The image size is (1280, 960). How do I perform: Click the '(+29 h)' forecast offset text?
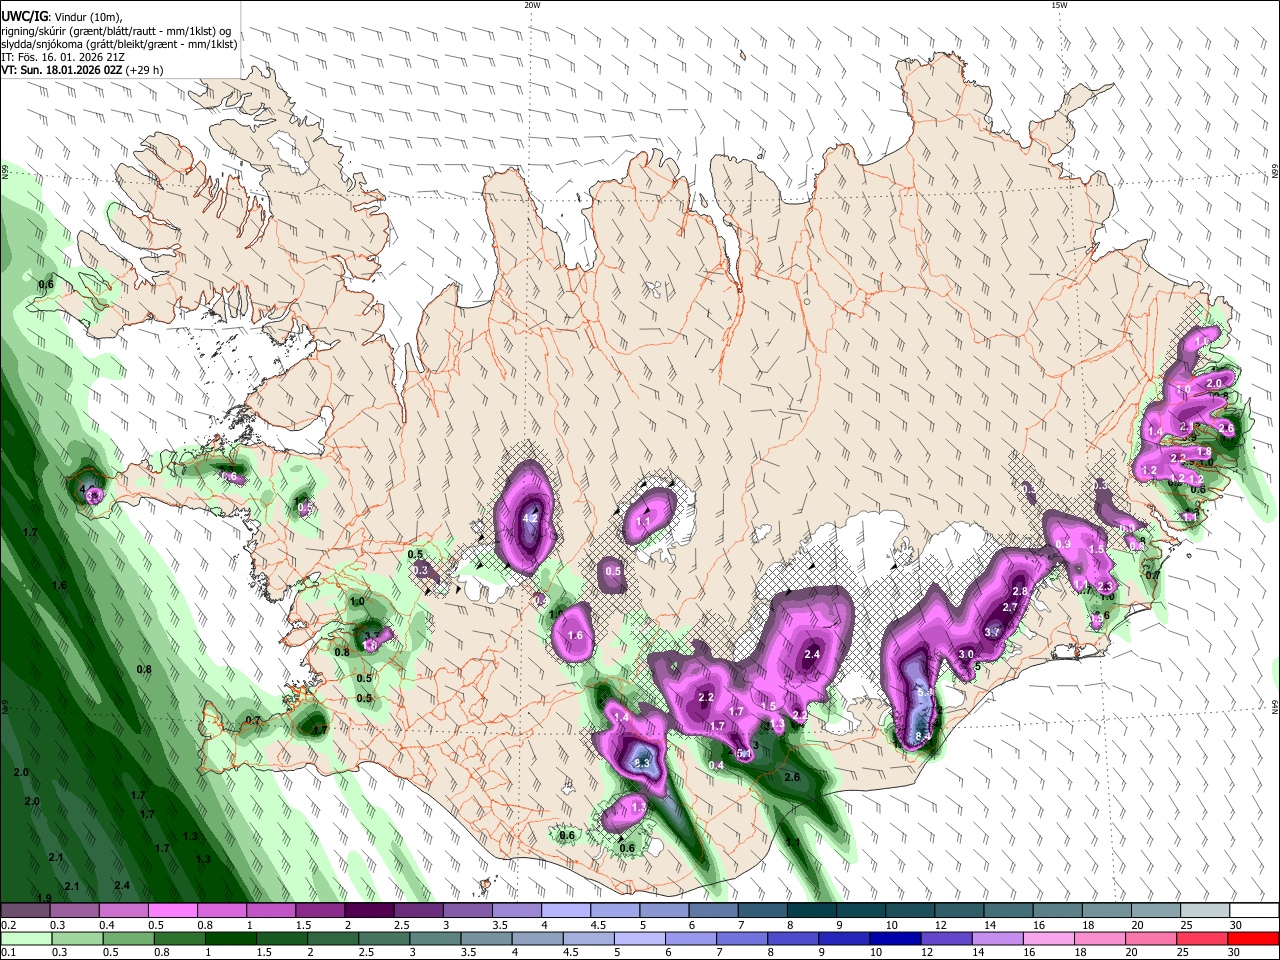[145, 70]
